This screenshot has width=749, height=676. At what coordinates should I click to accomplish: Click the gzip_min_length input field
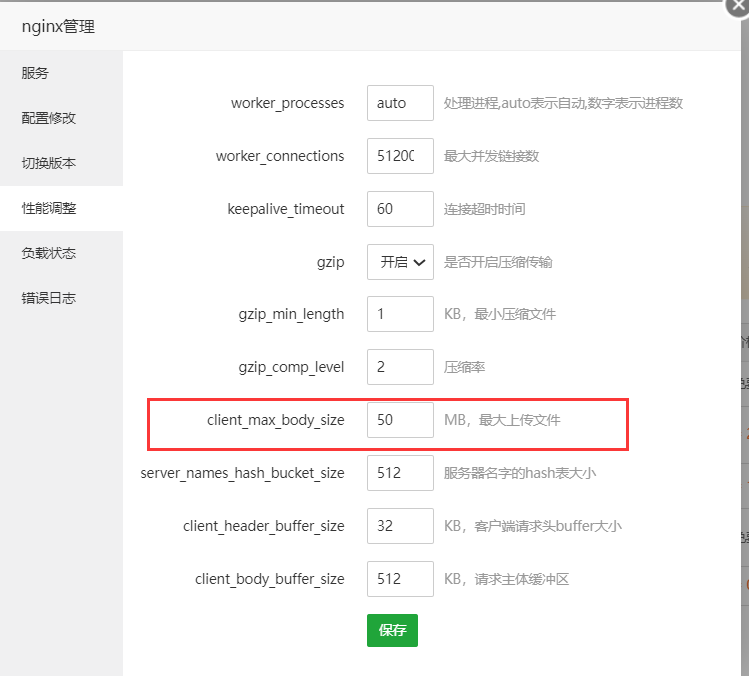pos(400,314)
